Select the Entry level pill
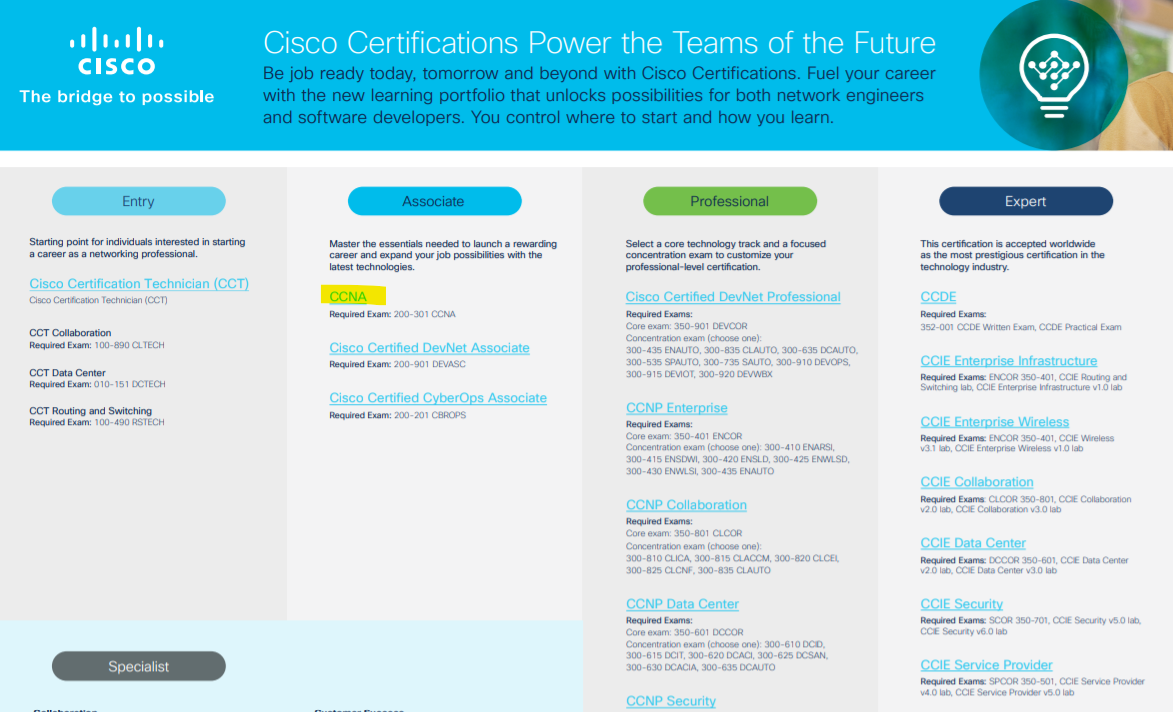The height and width of the screenshot is (712, 1173). click(138, 201)
